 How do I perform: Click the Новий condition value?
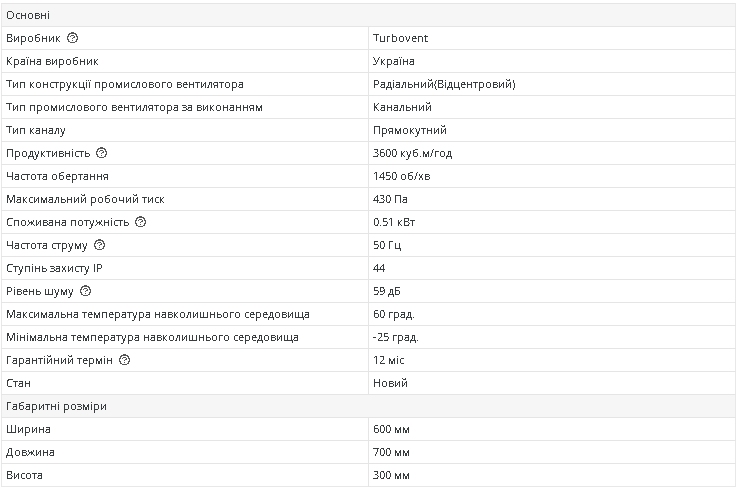[390, 383]
